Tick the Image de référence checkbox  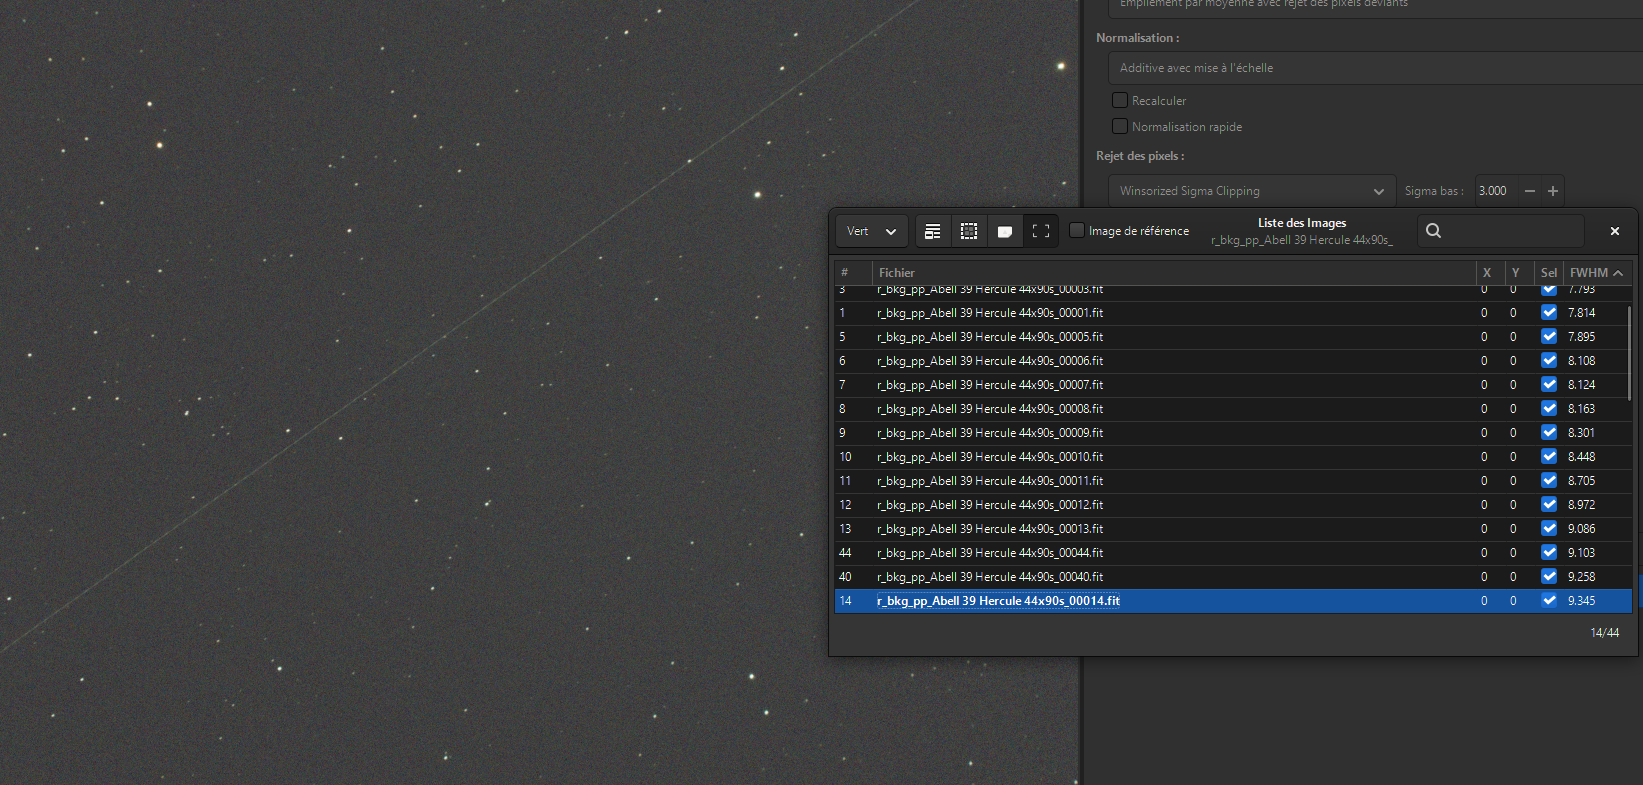1077,230
